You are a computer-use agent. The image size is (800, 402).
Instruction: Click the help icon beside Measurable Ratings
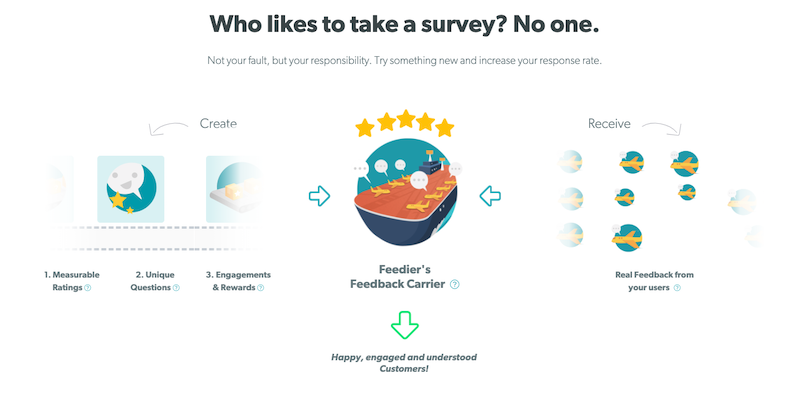point(88,288)
